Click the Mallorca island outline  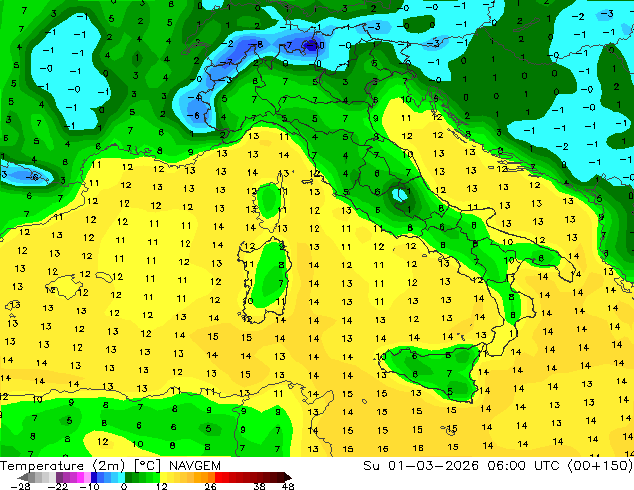(x=63, y=286)
